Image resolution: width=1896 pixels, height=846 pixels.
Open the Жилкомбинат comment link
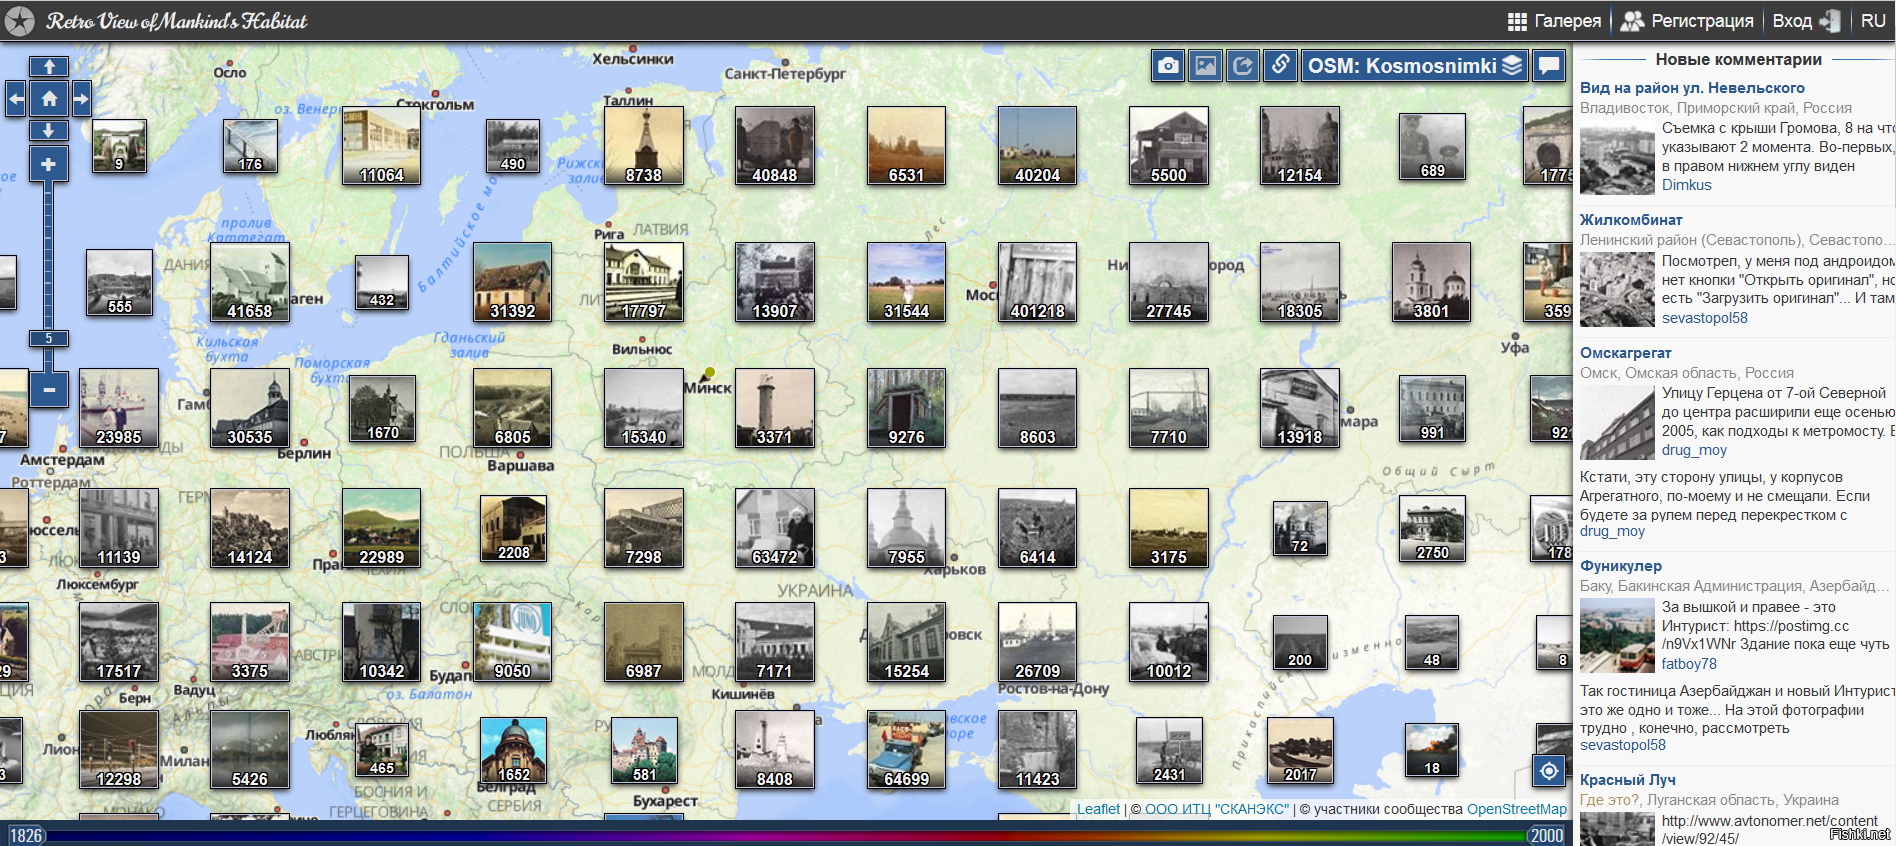pos(1631,220)
